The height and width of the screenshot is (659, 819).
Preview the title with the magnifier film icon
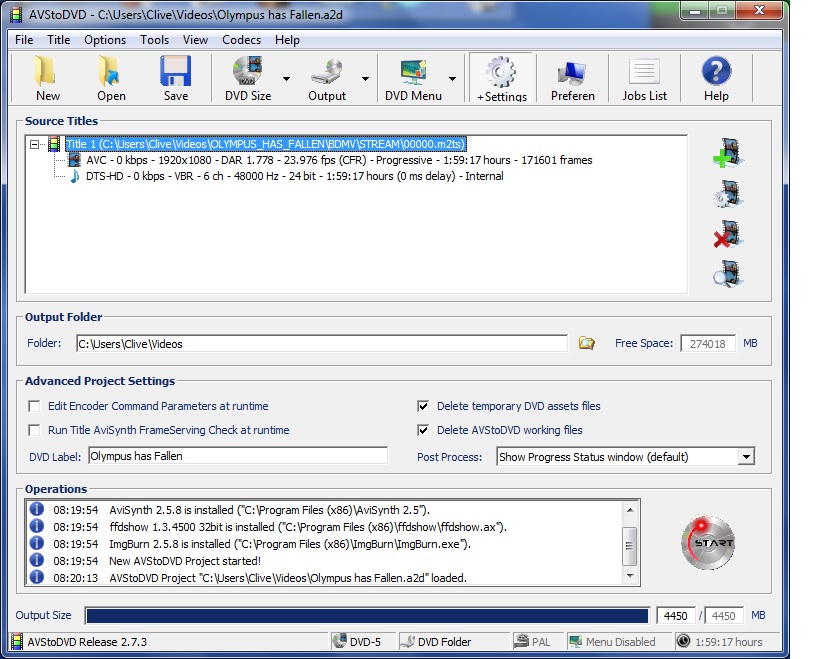coord(728,274)
